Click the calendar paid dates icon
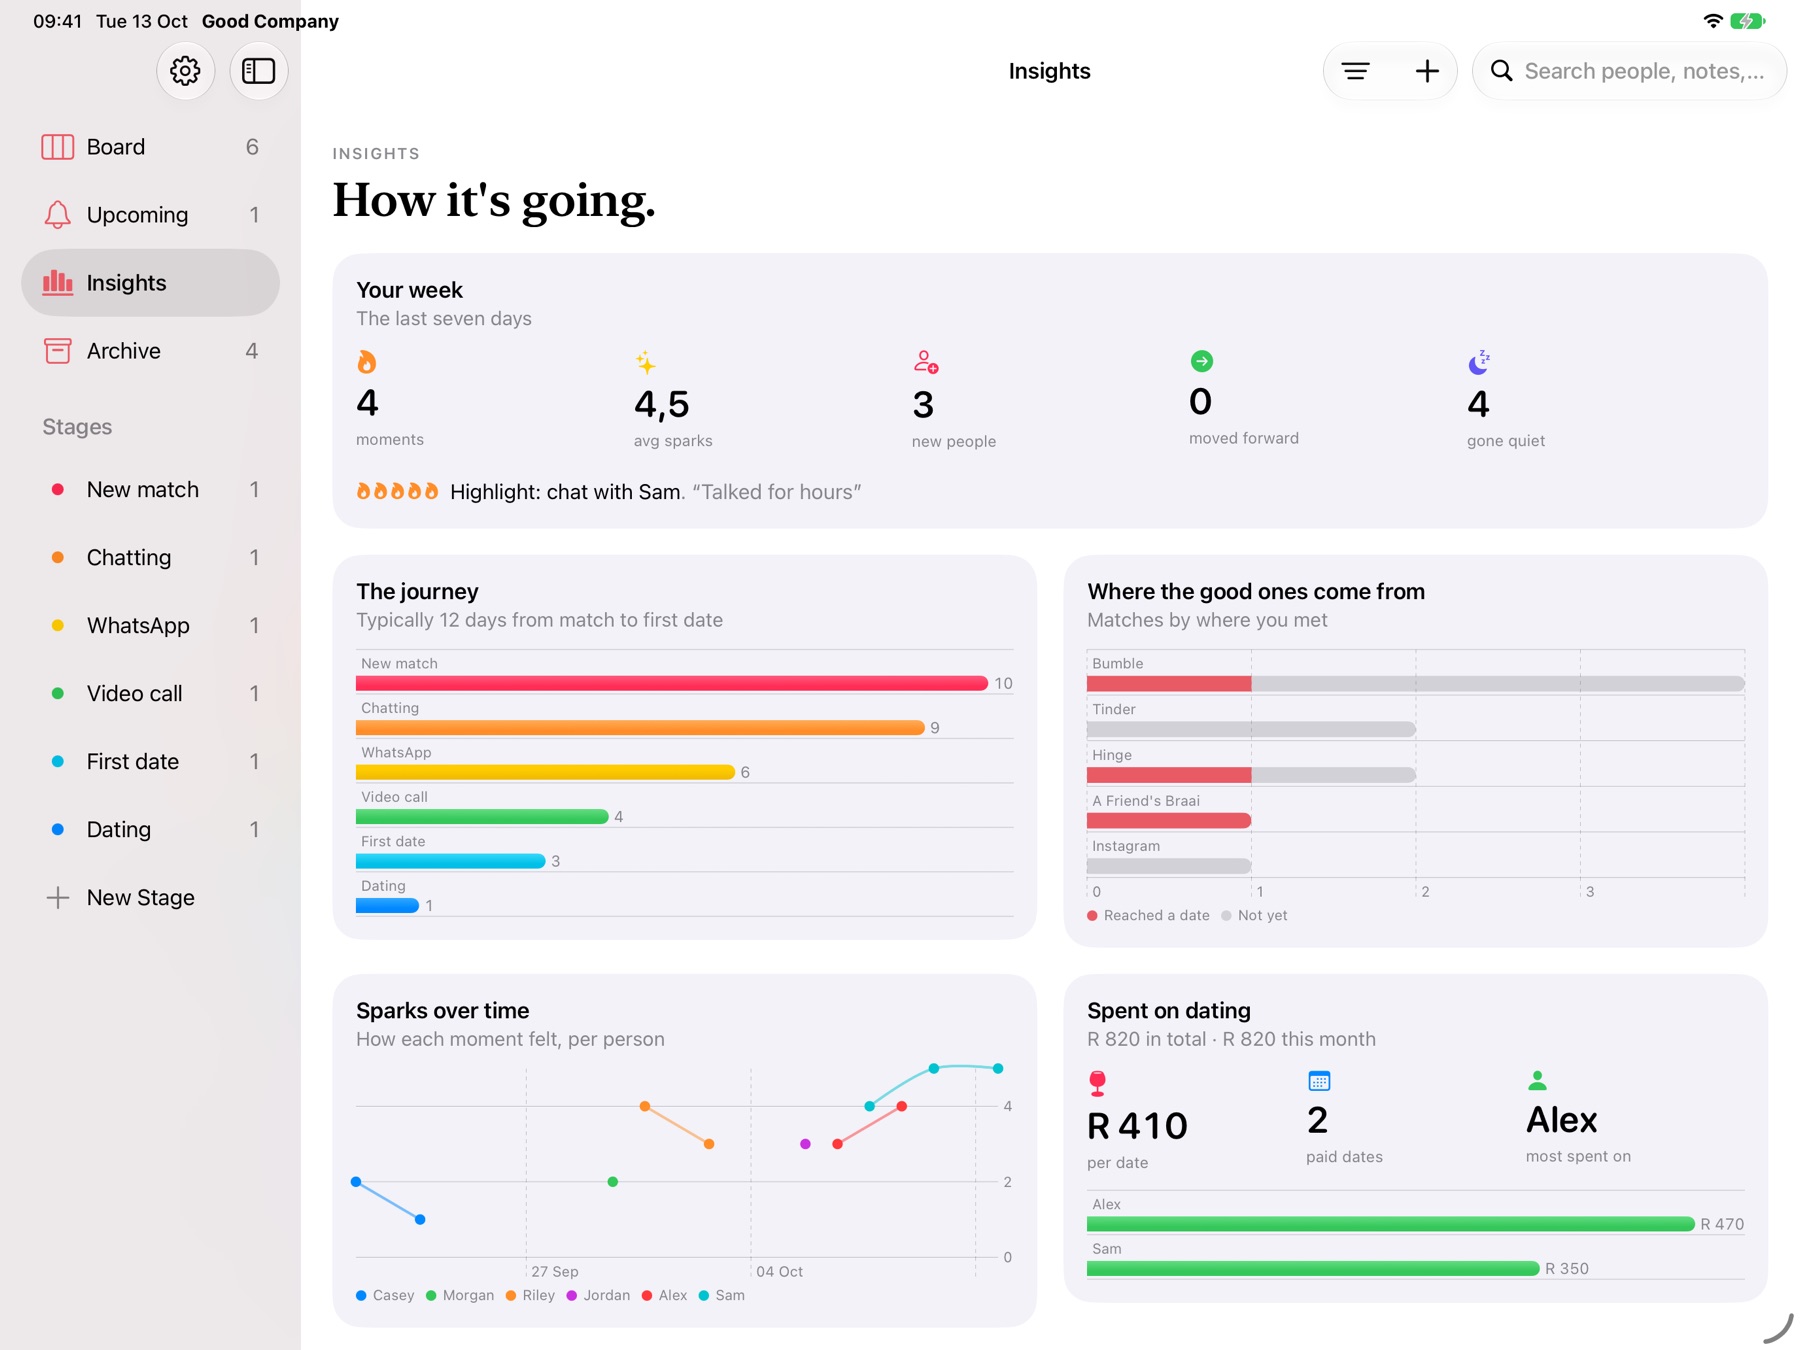This screenshot has width=1800, height=1350. click(1319, 1081)
